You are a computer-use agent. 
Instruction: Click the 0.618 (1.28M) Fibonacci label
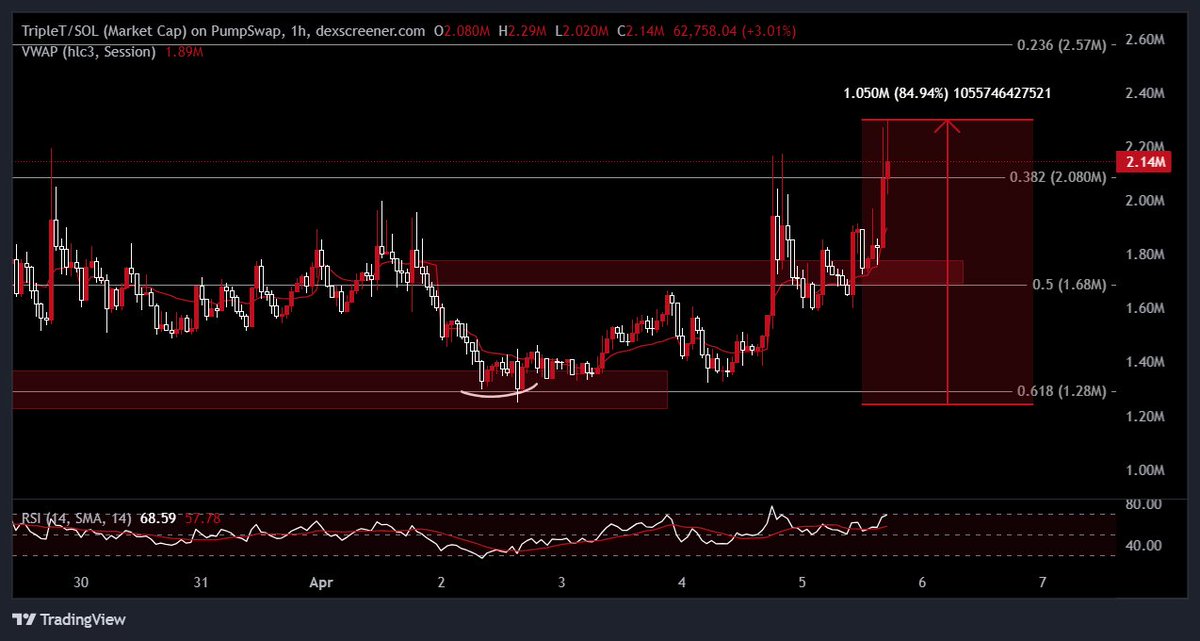1062,391
